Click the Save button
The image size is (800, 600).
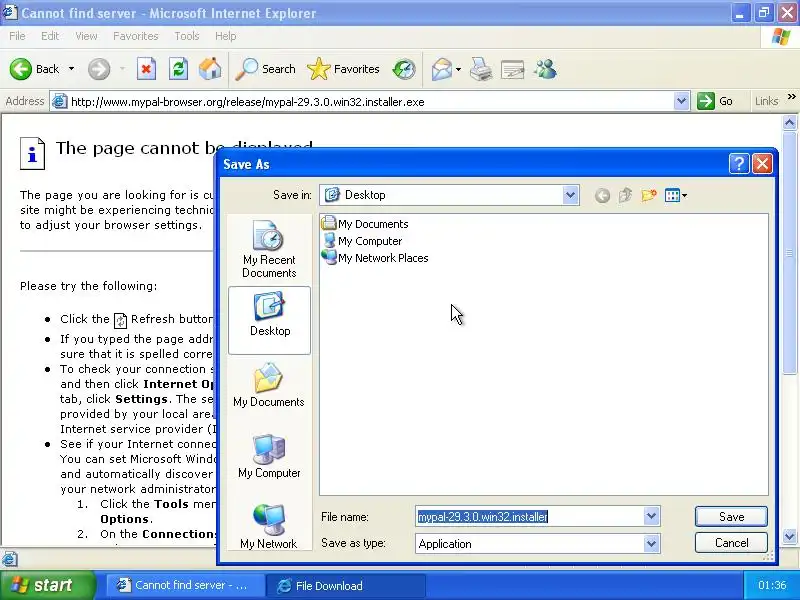coord(731,516)
